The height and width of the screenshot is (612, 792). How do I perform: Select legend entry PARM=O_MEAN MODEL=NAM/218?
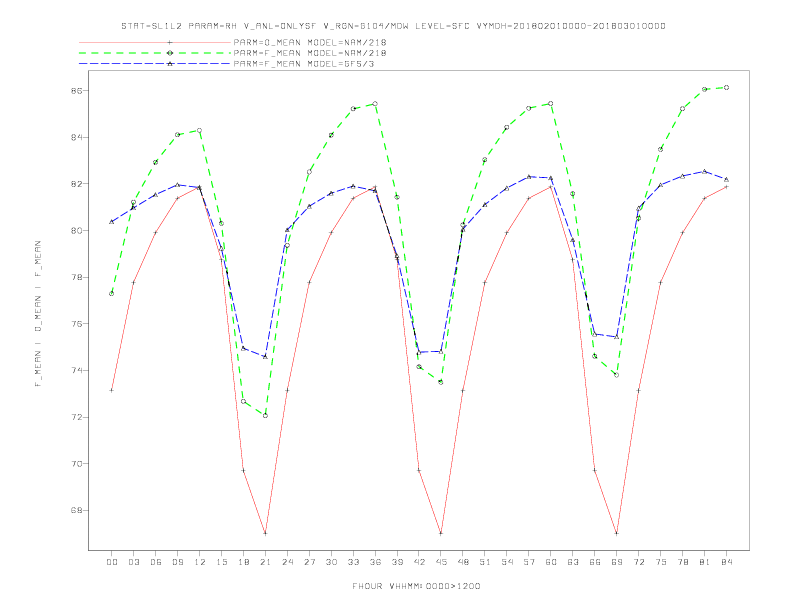pos(310,42)
